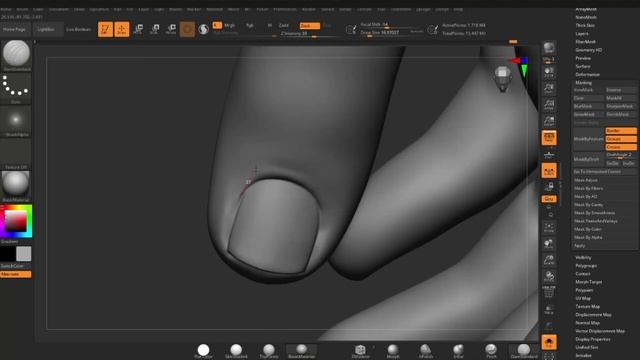Select the black secondary color swatch
Screen dimensions: 640x360
[7, 254]
